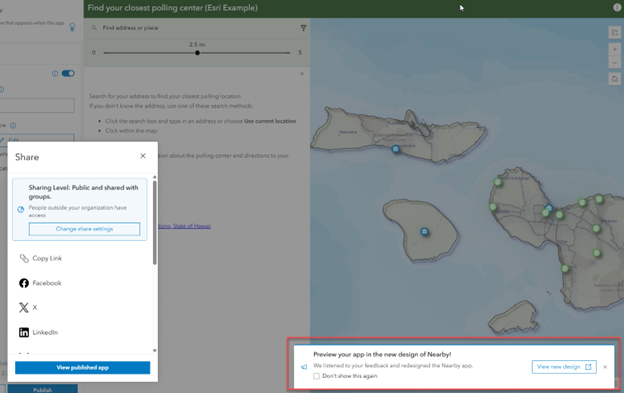The width and height of the screenshot is (624, 393).
Task: Share on X icon
Action: click(x=24, y=307)
